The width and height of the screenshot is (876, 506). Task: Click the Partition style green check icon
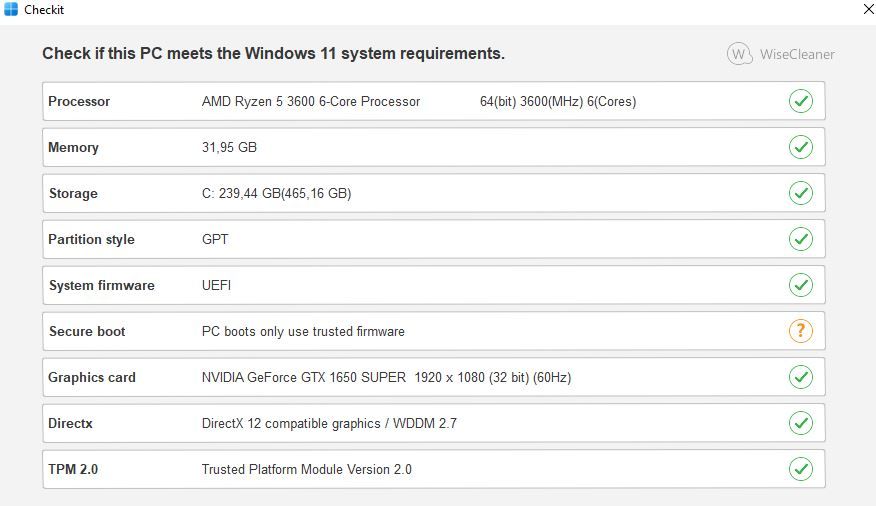click(x=800, y=239)
